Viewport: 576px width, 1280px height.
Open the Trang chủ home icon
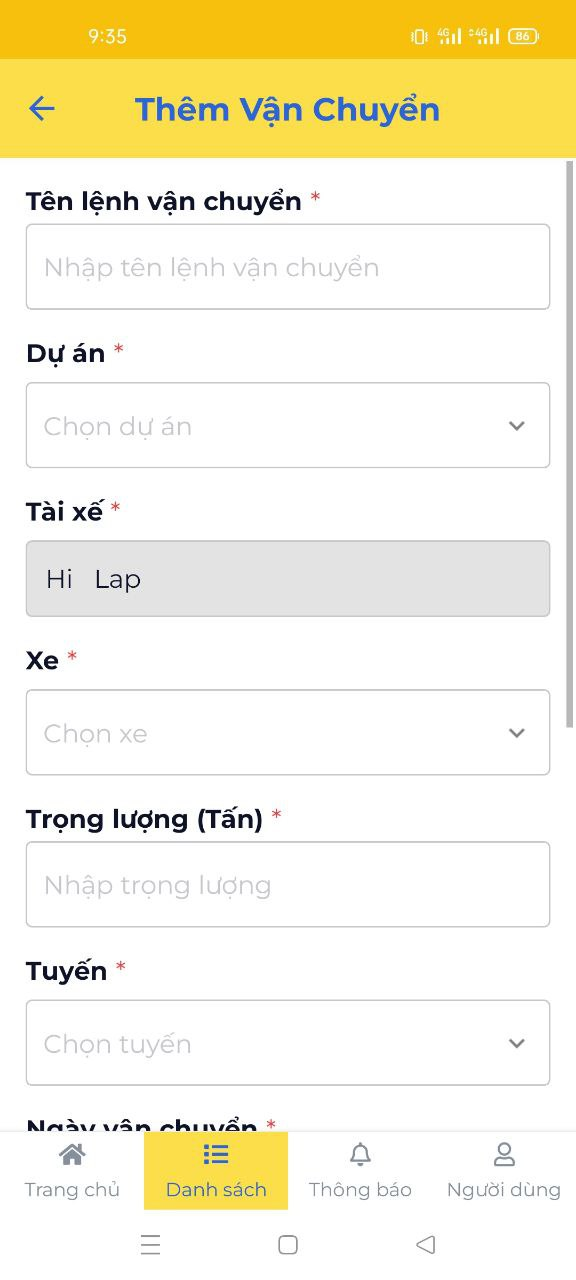click(72, 1155)
